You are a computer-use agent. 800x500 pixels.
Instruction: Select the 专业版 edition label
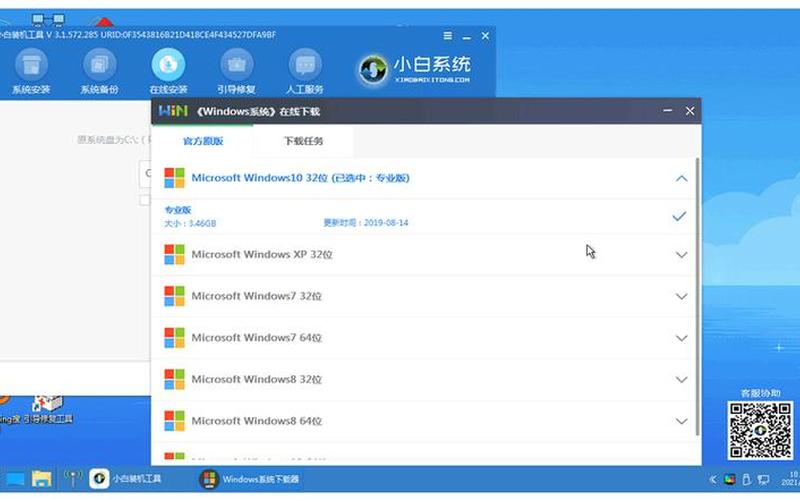click(x=178, y=210)
